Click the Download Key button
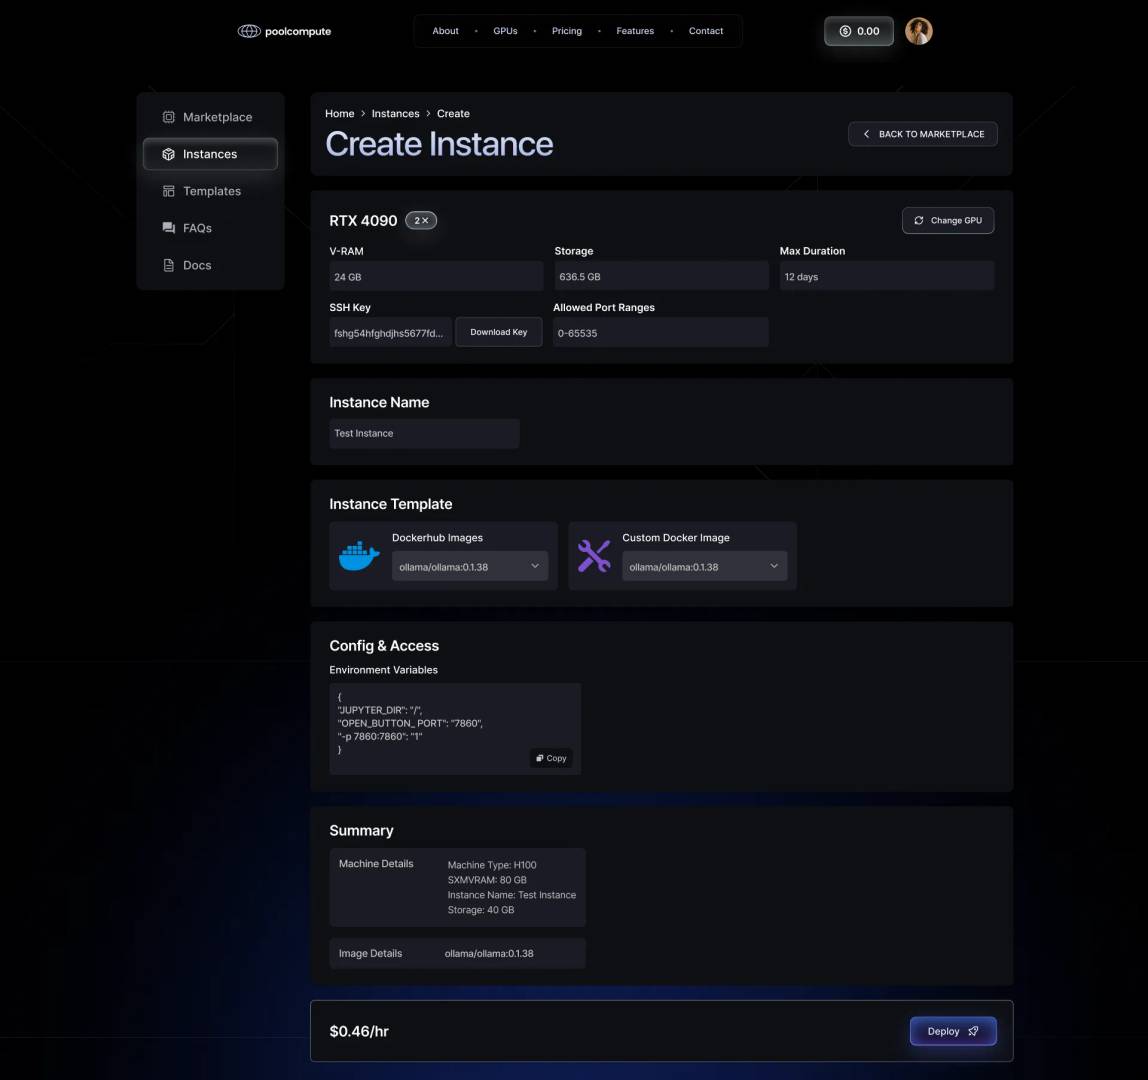Screen dimensions: 1148x1080 pos(499,332)
